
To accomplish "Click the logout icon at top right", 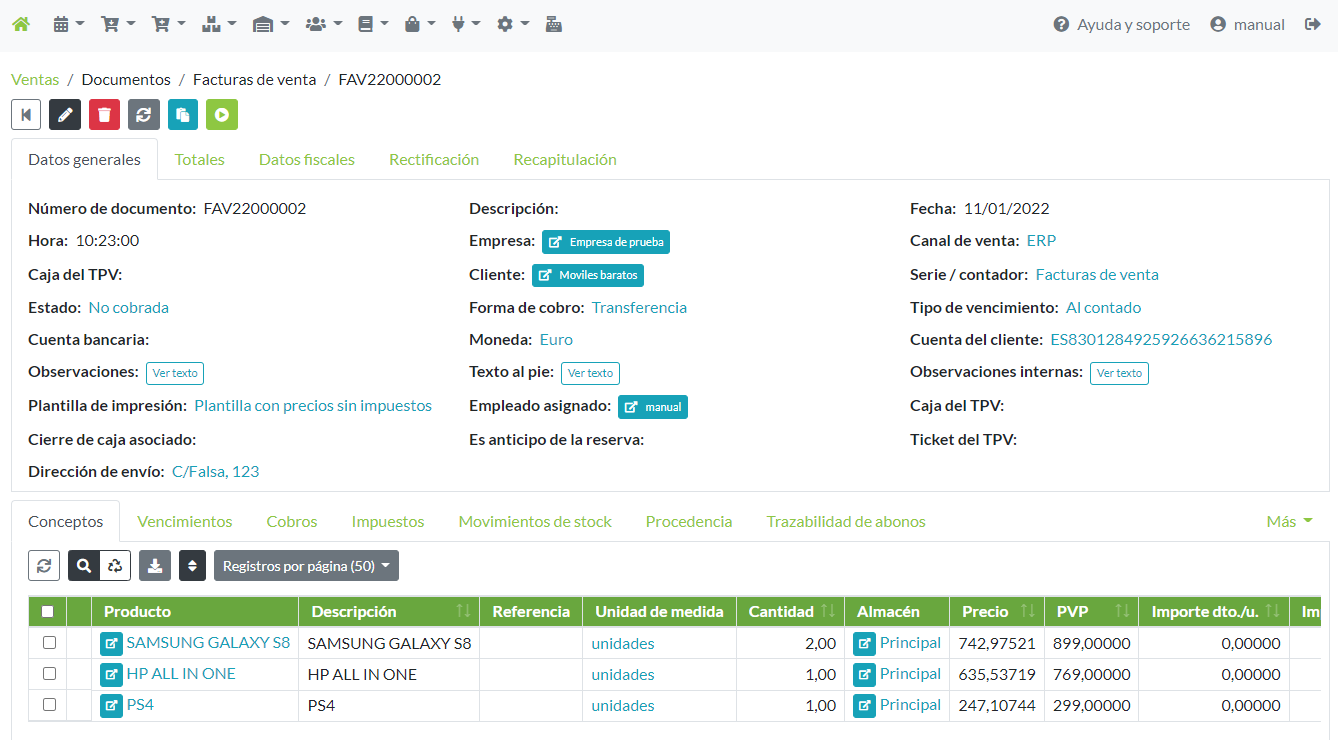I will pos(1313,24).
